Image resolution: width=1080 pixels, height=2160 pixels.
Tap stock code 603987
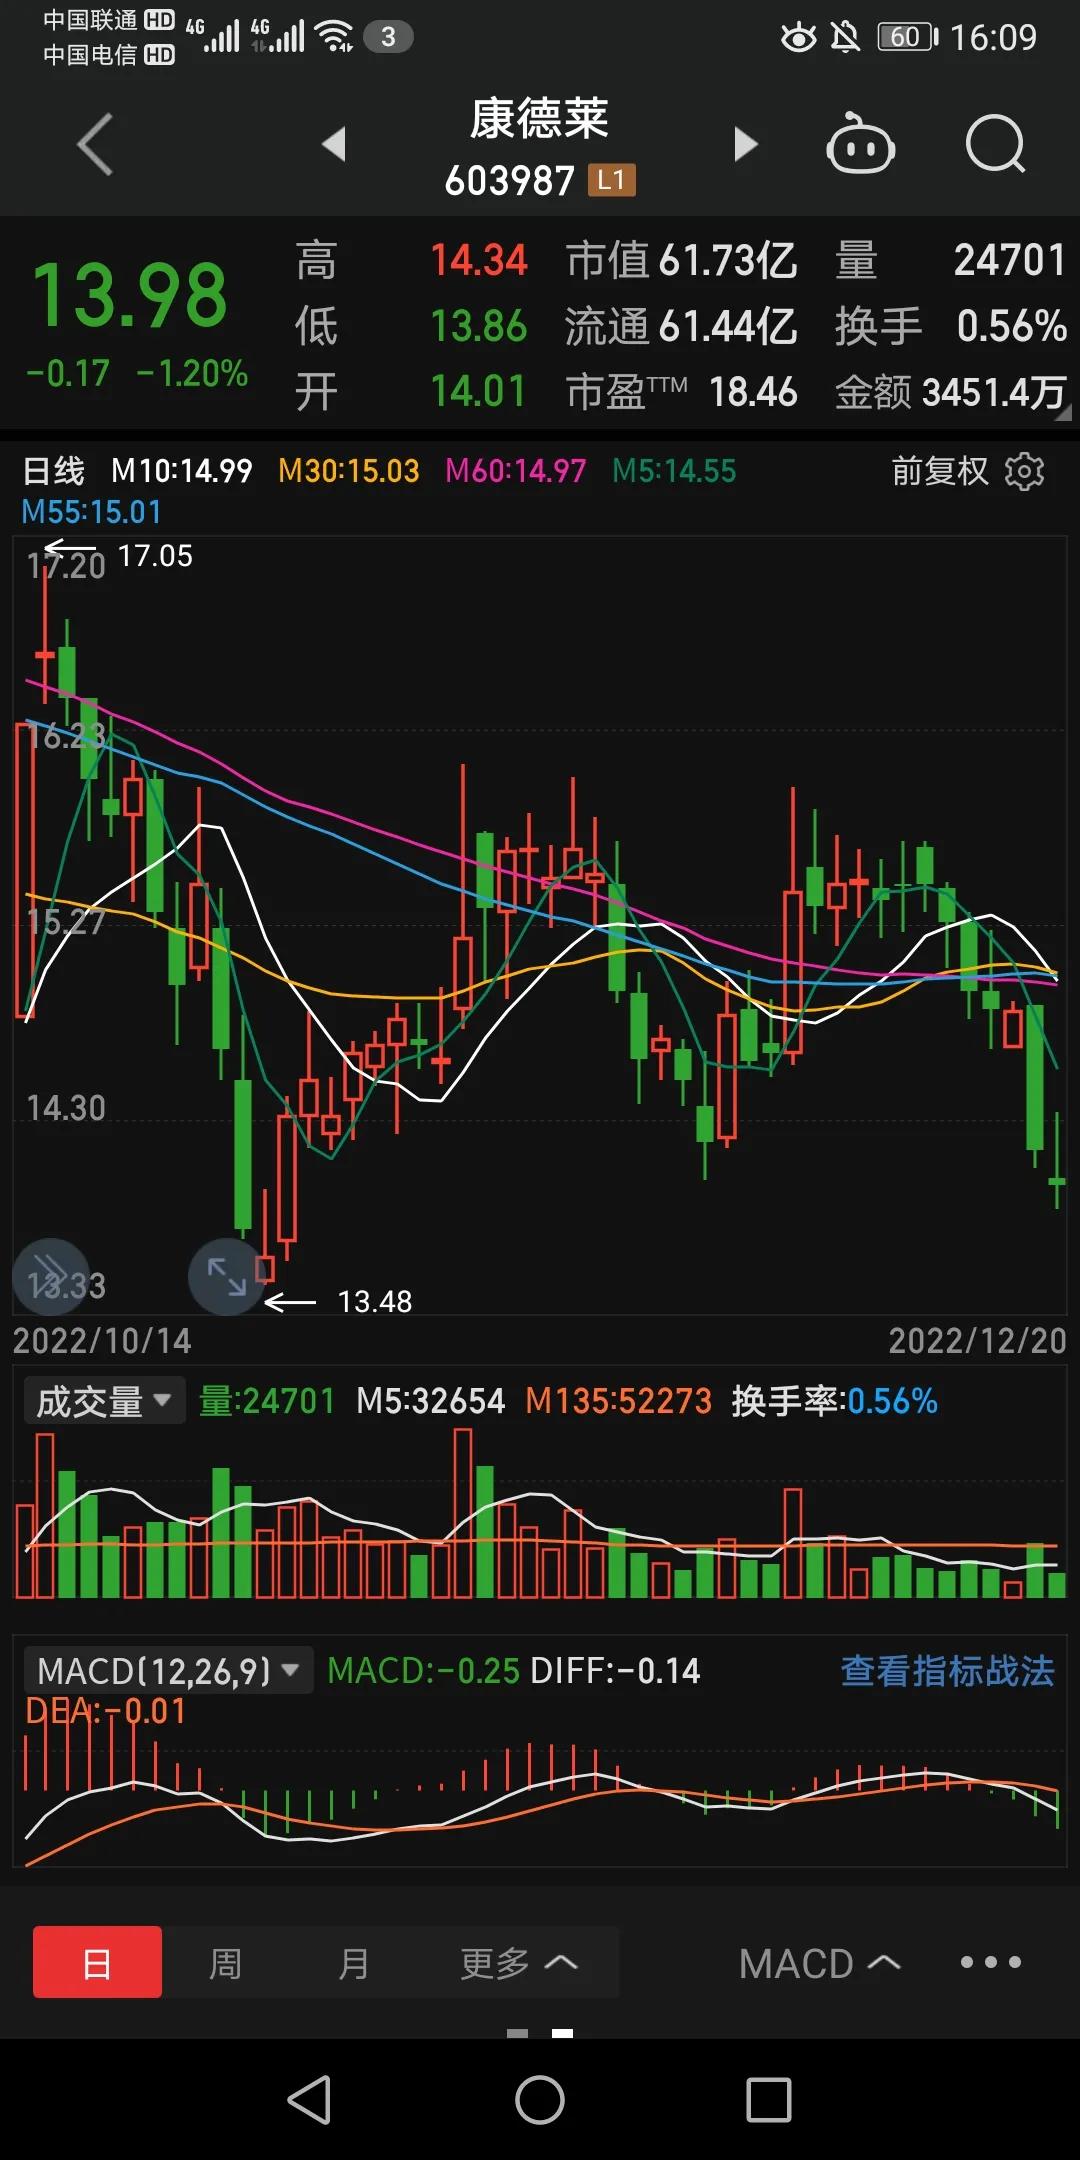(x=509, y=181)
